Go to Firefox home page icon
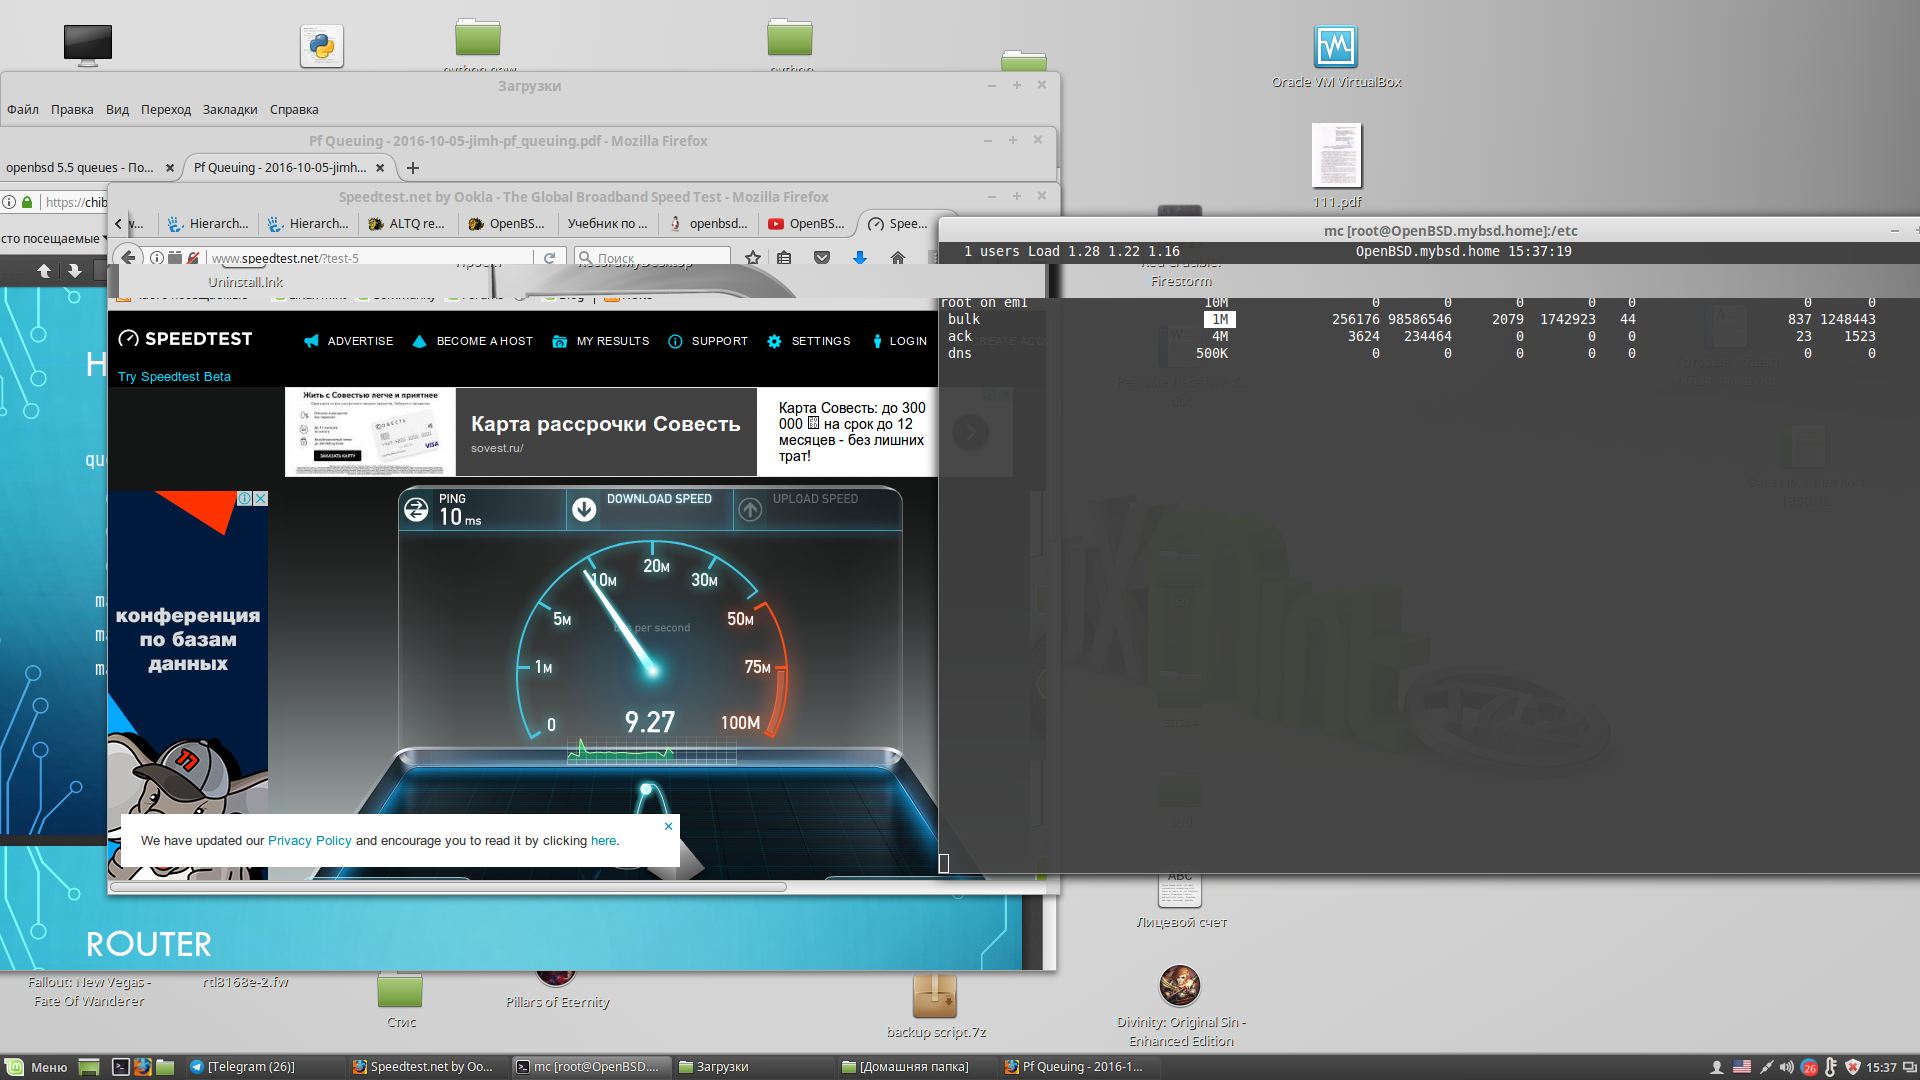 point(897,258)
